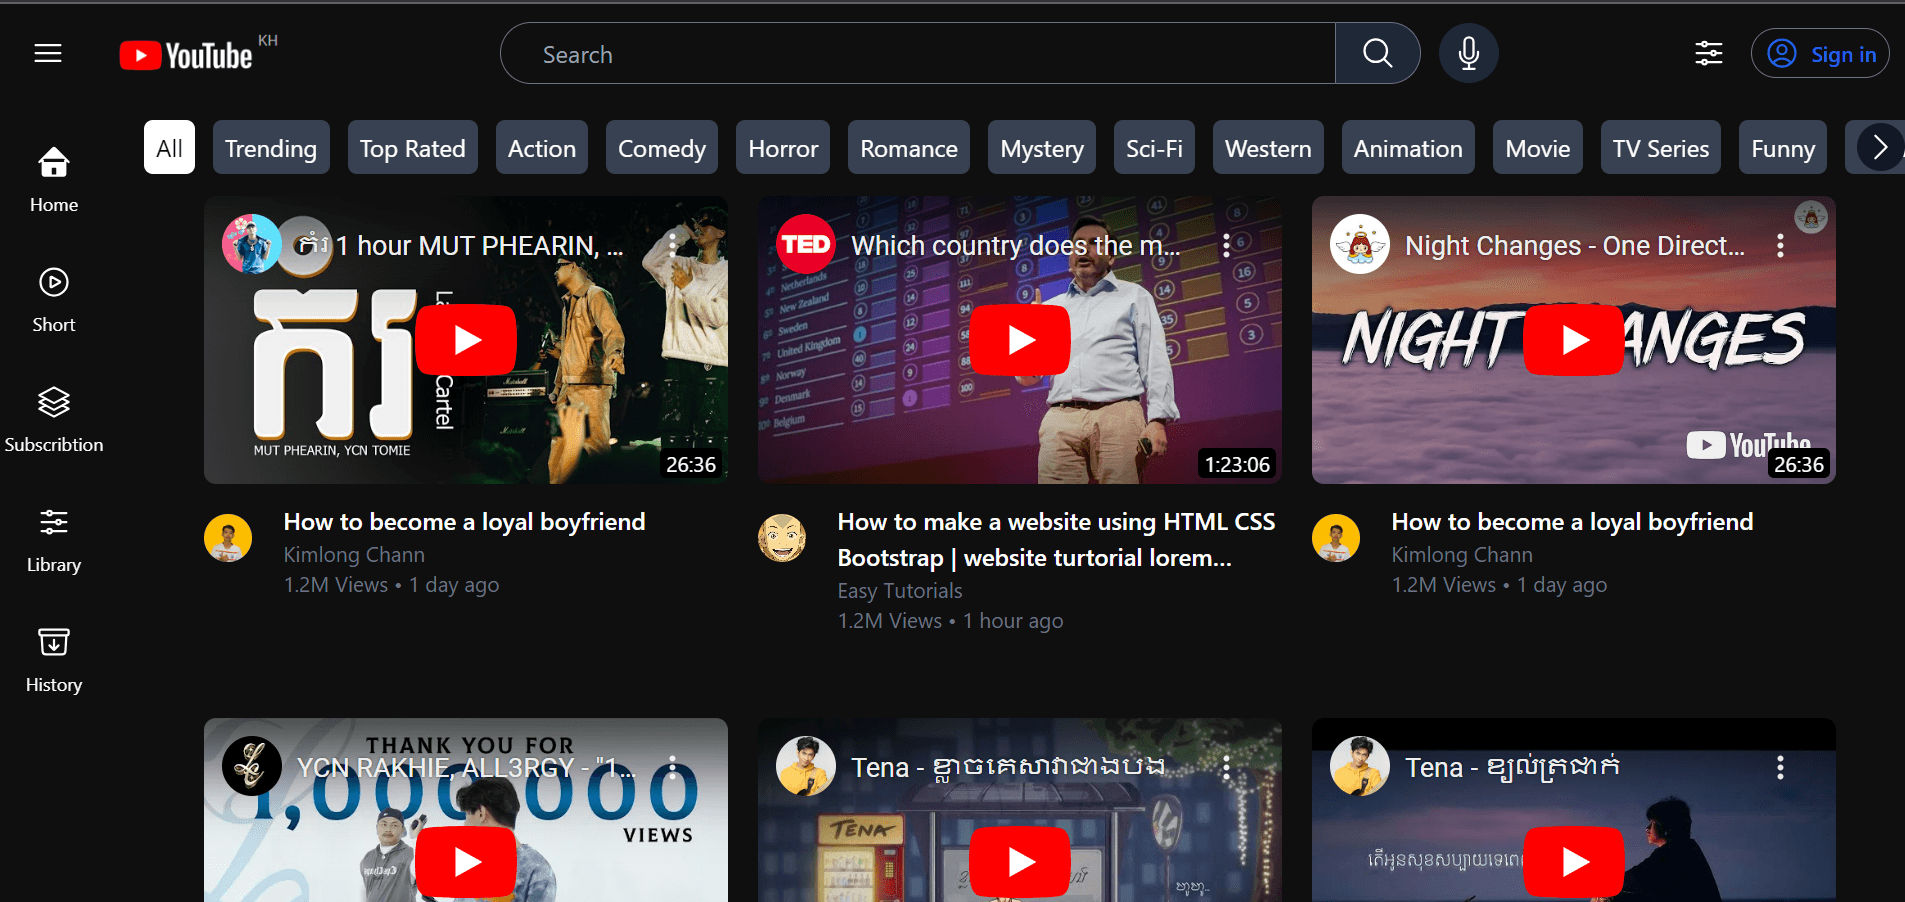This screenshot has height=902, width=1905.
Task: Open the filter settings sliders icon
Action: pyautogui.click(x=1708, y=54)
